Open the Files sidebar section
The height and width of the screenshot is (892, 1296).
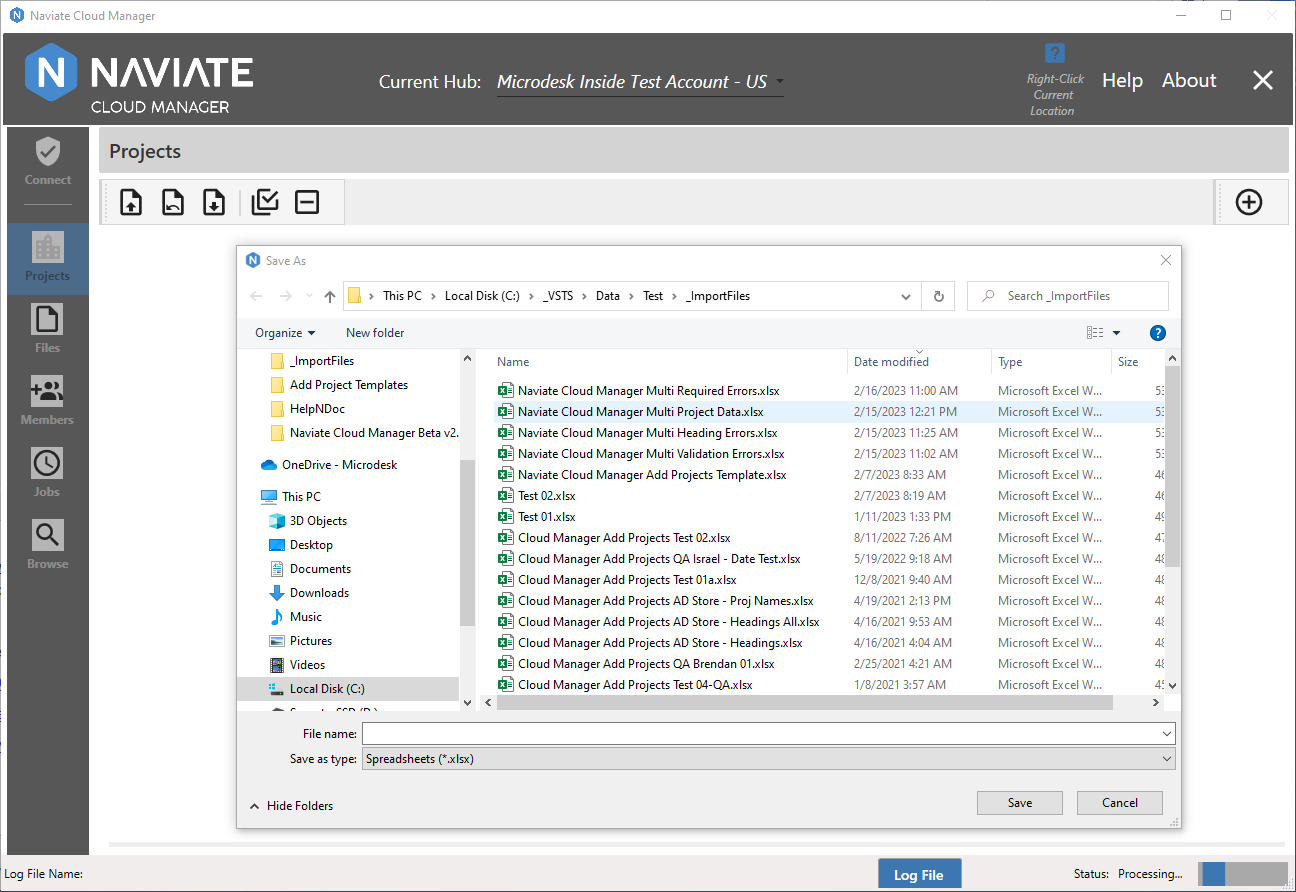click(48, 330)
